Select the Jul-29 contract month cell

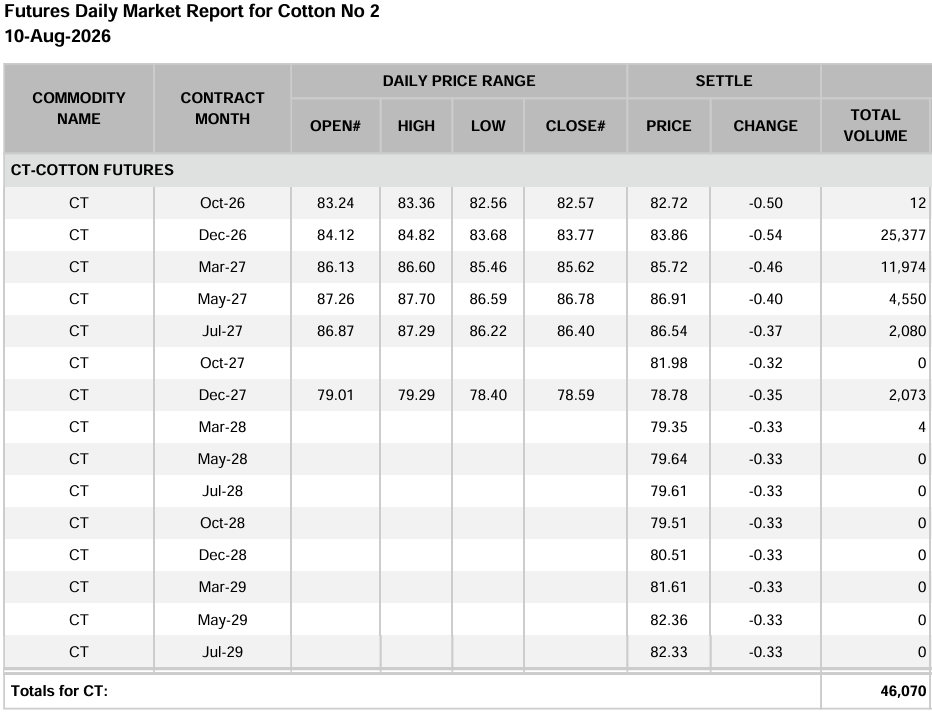(x=222, y=652)
